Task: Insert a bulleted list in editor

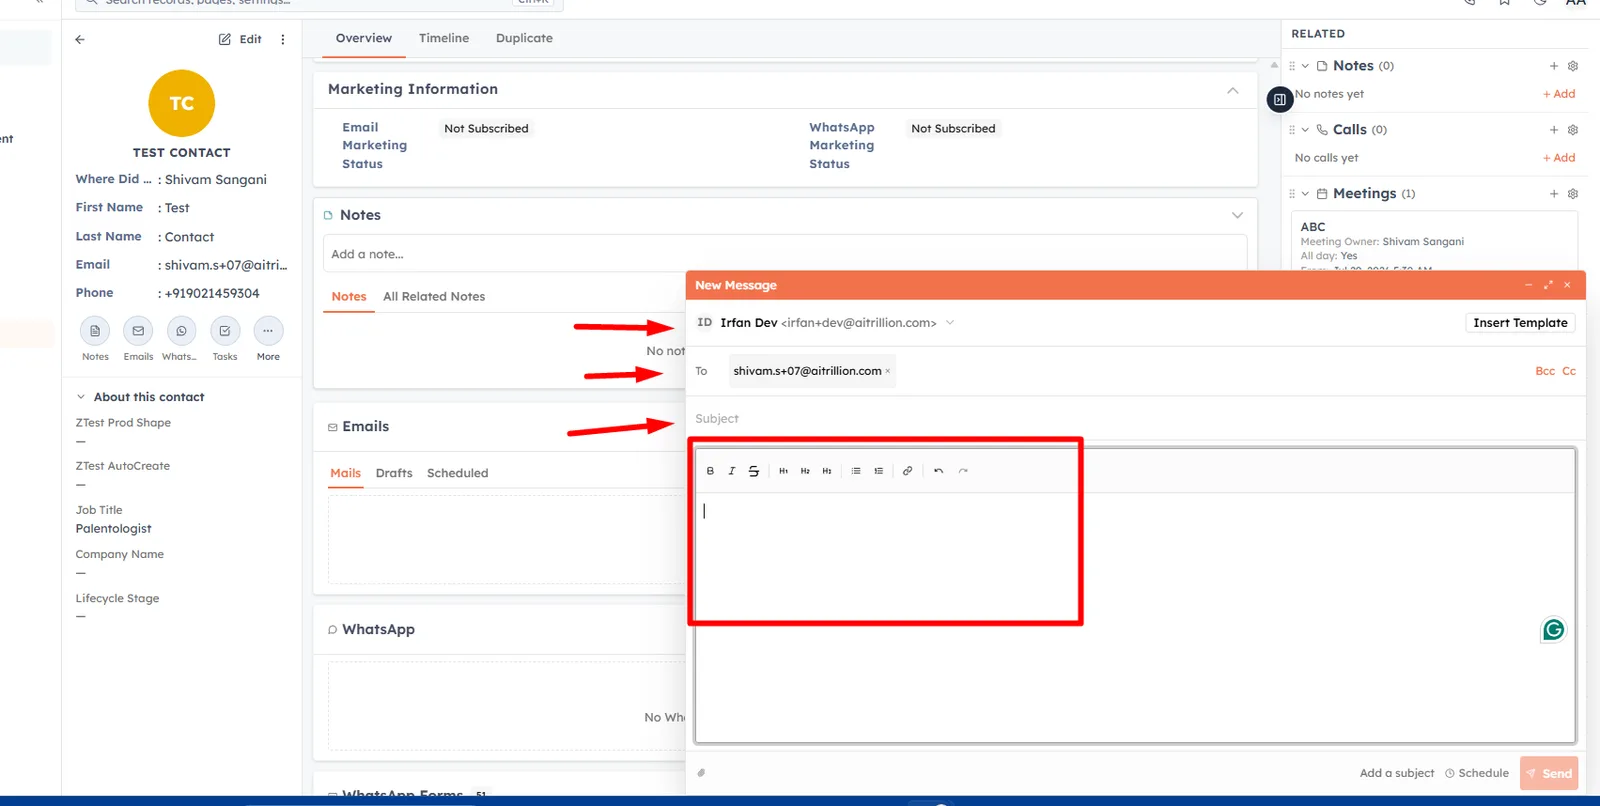Action: [x=856, y=471]
